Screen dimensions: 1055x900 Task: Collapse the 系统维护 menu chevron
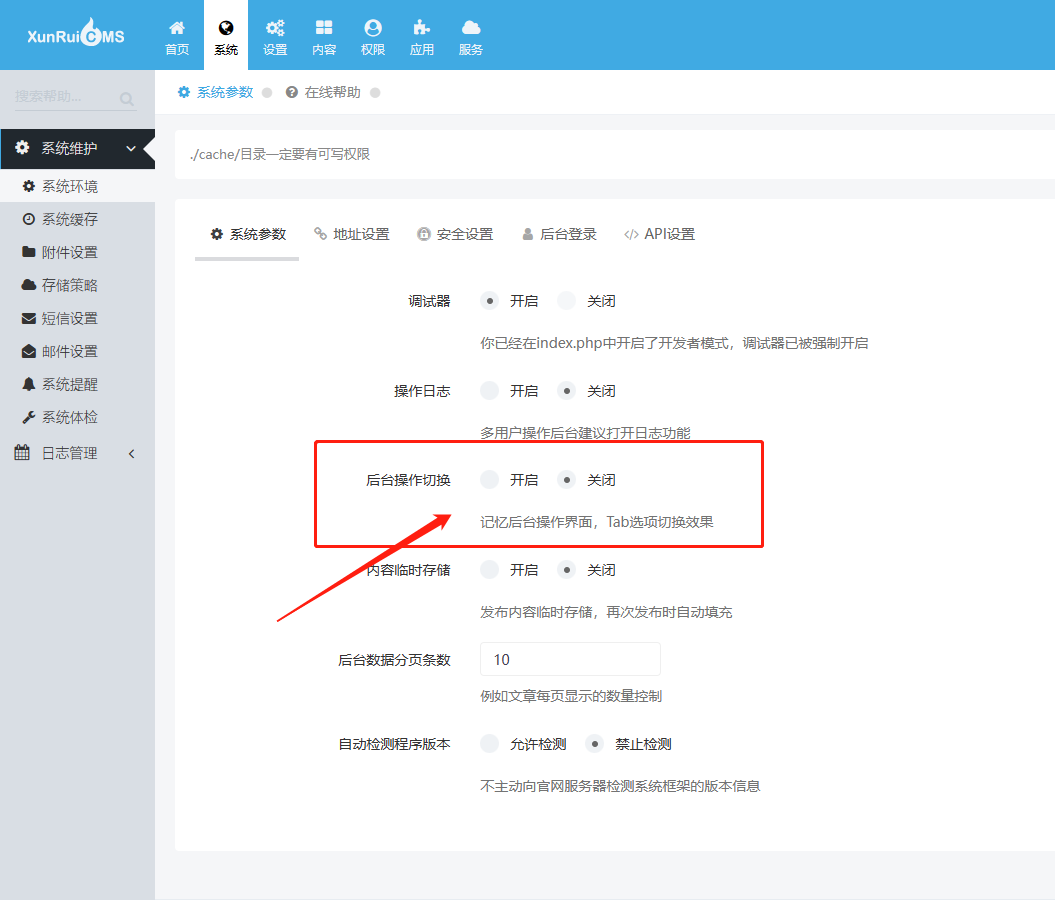[131, 149]
